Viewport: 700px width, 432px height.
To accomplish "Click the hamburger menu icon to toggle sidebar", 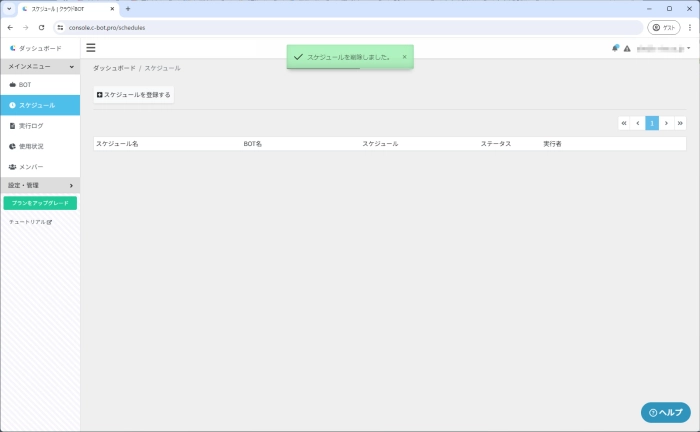I will pos(91,47).
